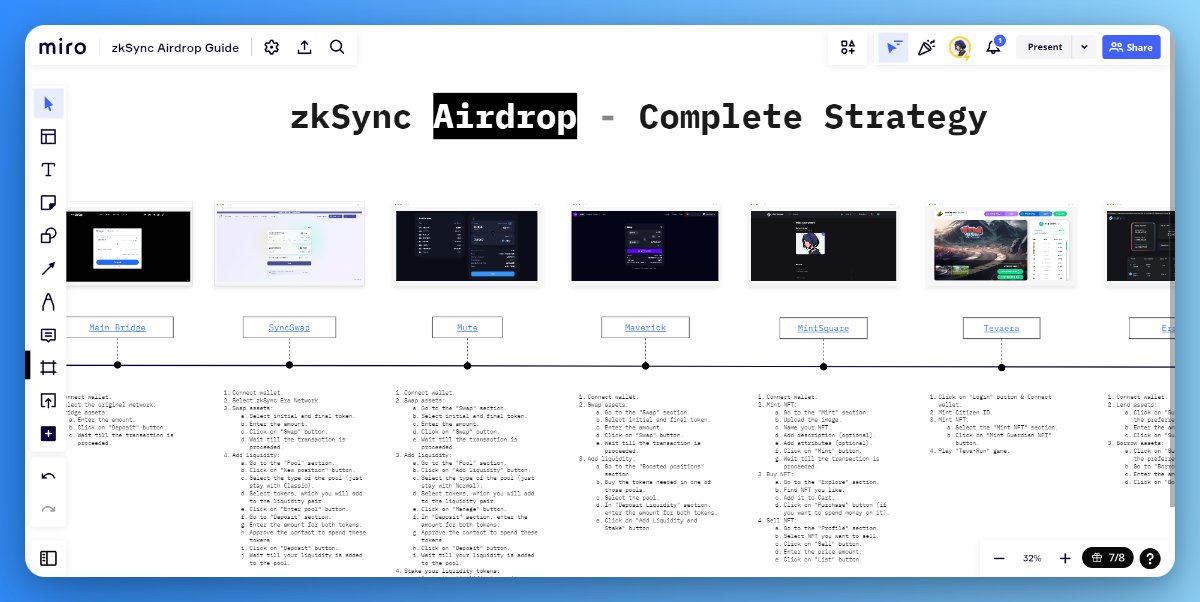Image resolution: width=1200 pixels, height=602 pixels.
Task: Select the Text tool
Action: [48, 169]
